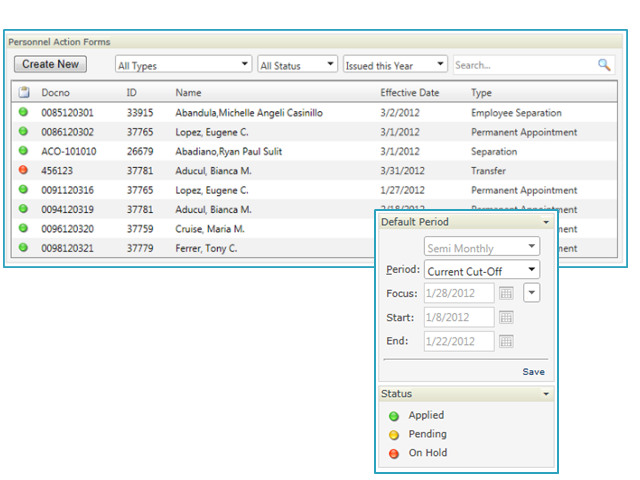Click the red On Hold legend icon
The image size is (640, 480).
point(394,454)
